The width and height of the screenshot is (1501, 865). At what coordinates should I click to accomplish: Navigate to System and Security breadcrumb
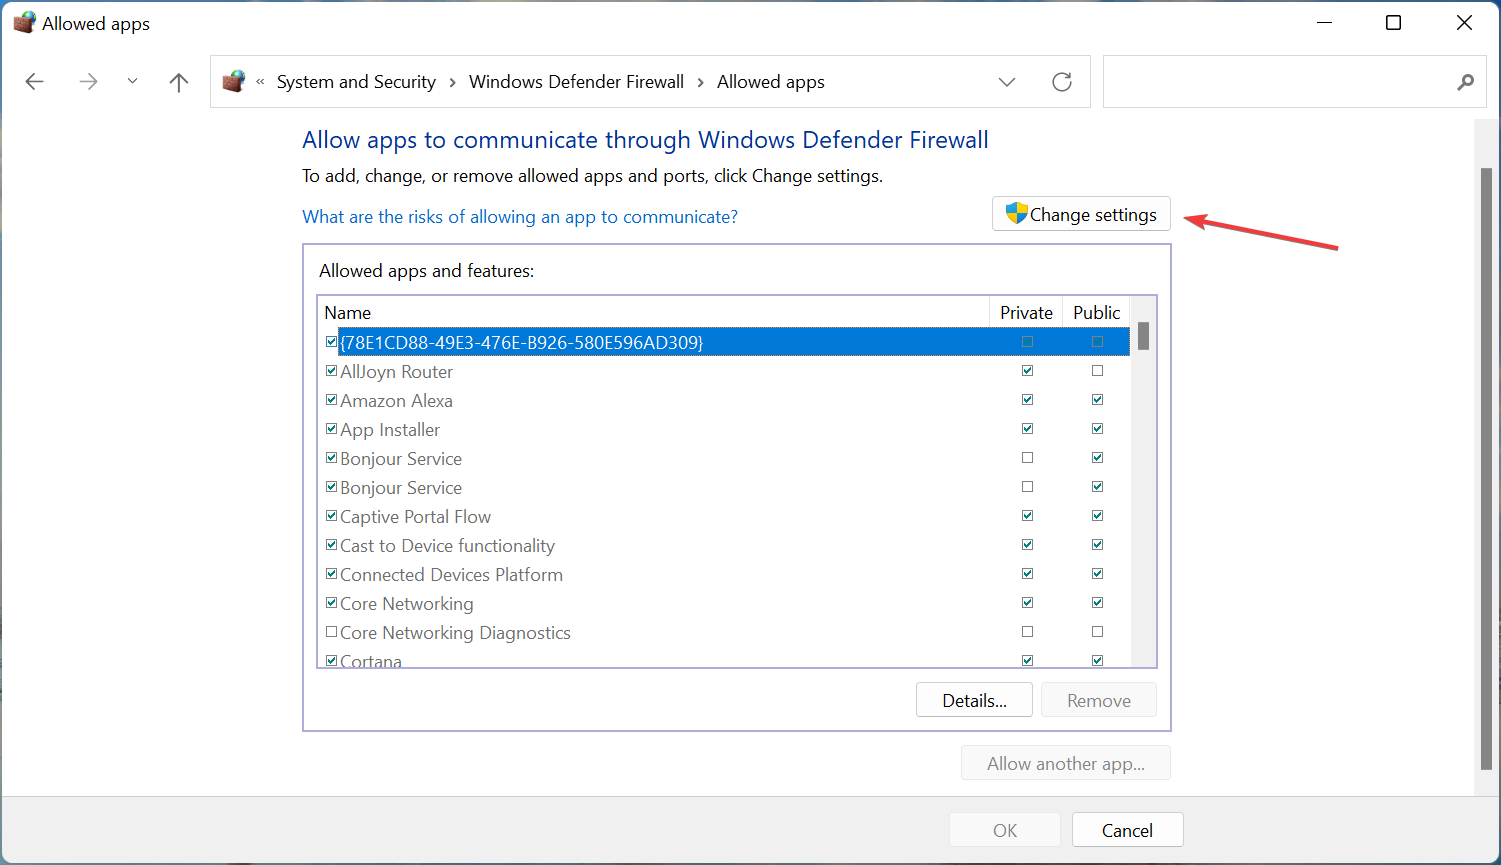pyautogui.click(x=356, y=82)
